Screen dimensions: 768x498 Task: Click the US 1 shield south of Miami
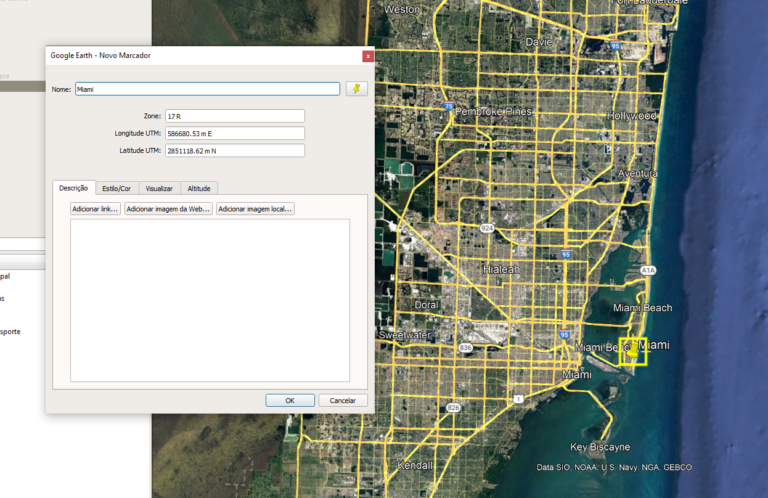pyautogui.click(x=518, y=399)
